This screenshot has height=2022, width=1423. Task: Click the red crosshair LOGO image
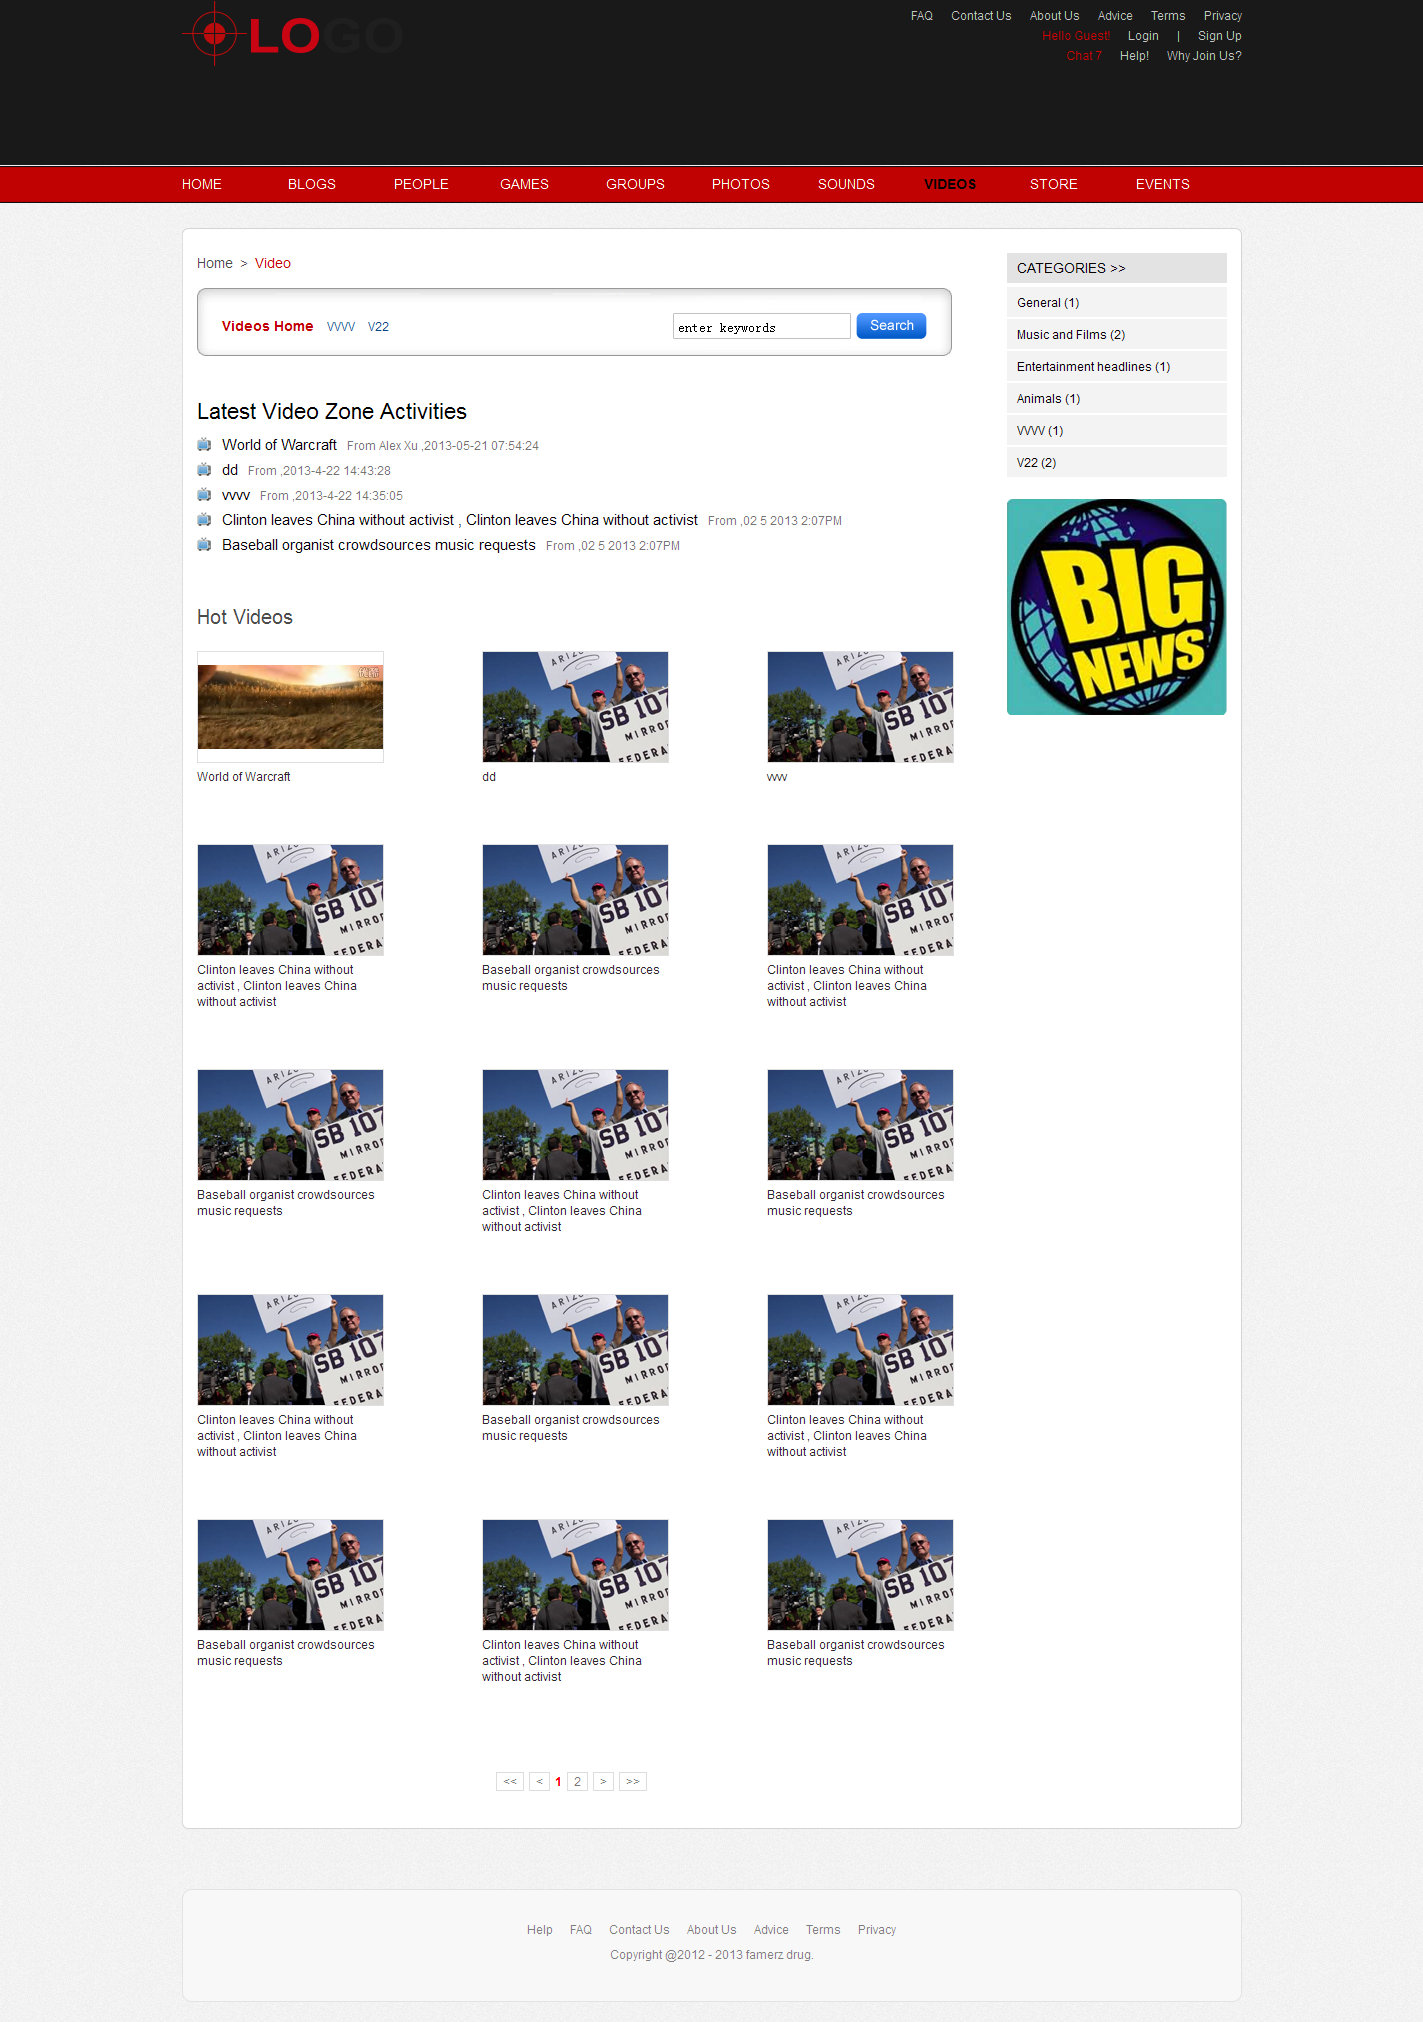292,35
